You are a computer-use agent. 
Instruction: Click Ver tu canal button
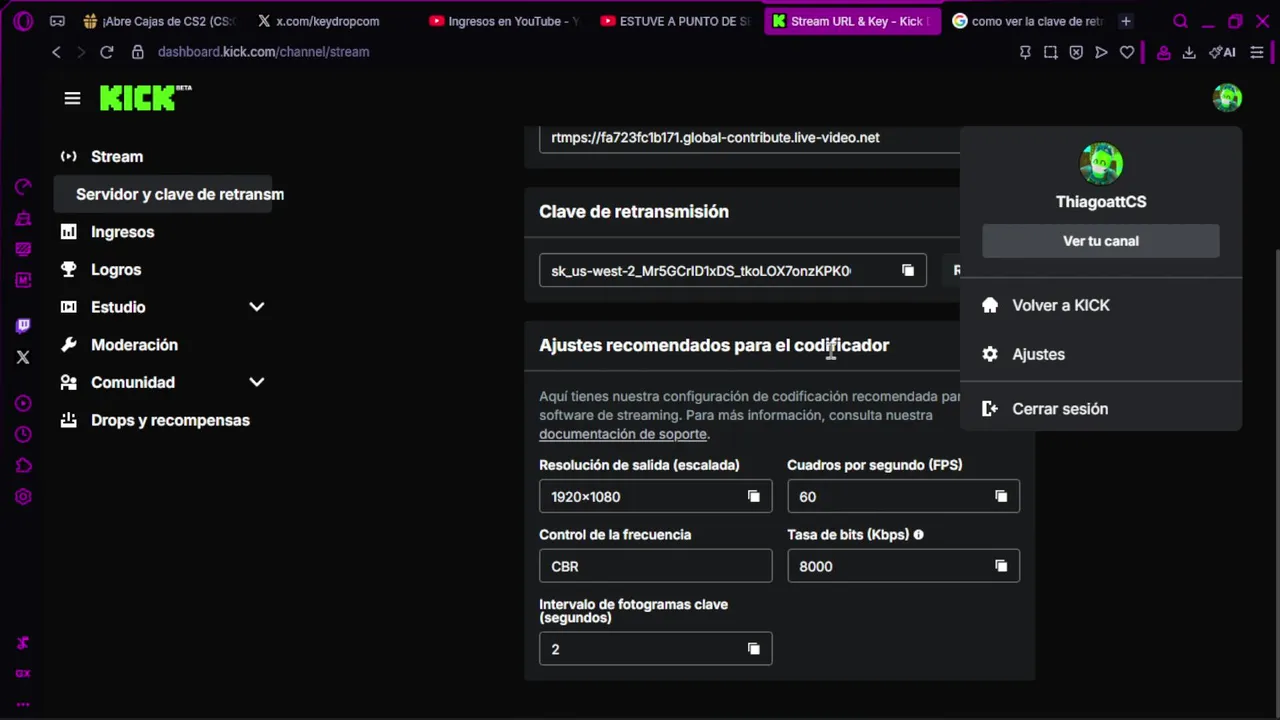tap(1101, 241)
